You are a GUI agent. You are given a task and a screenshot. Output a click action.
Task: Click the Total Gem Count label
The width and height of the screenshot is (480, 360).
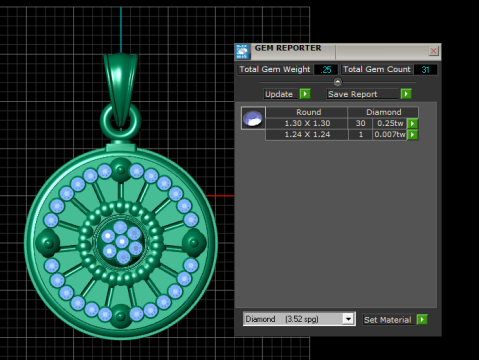pos(377,69)
